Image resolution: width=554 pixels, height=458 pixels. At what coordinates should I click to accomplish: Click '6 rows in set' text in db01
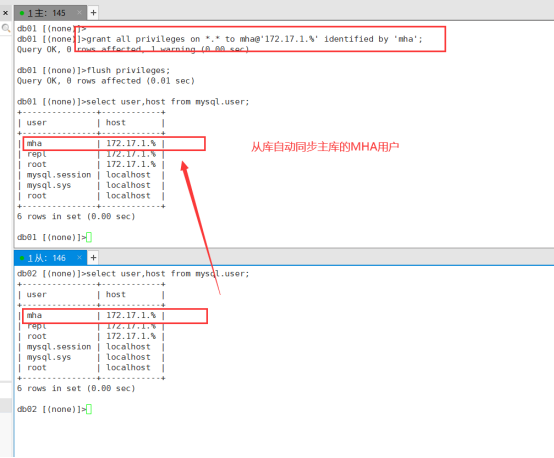point(76,216)
